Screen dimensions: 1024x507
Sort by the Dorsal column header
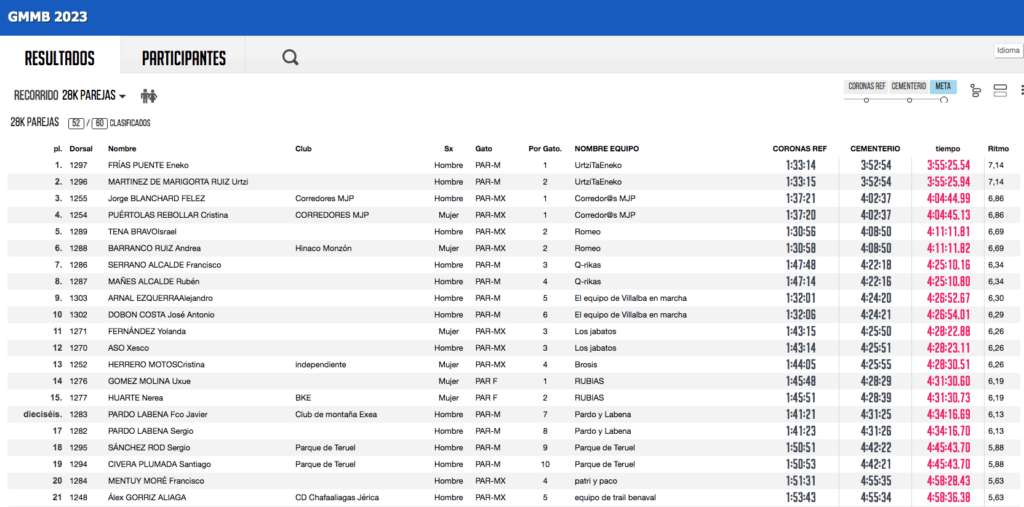[81, 148]
